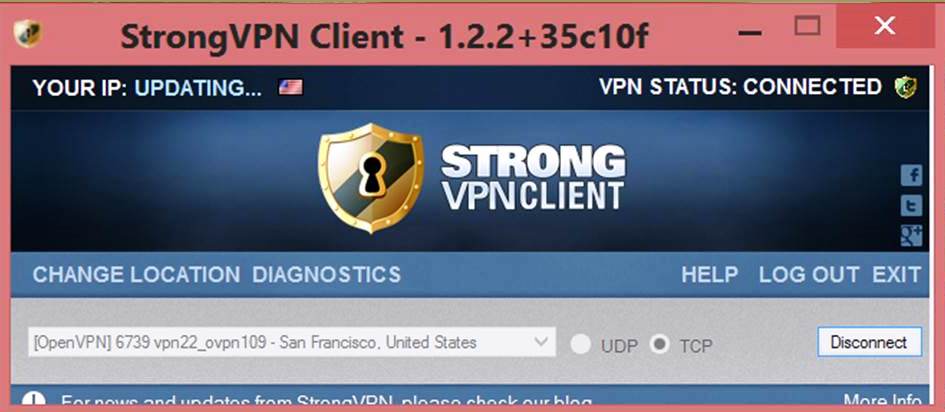
Task: Click the Help menu item
Action: click(709, 275)
